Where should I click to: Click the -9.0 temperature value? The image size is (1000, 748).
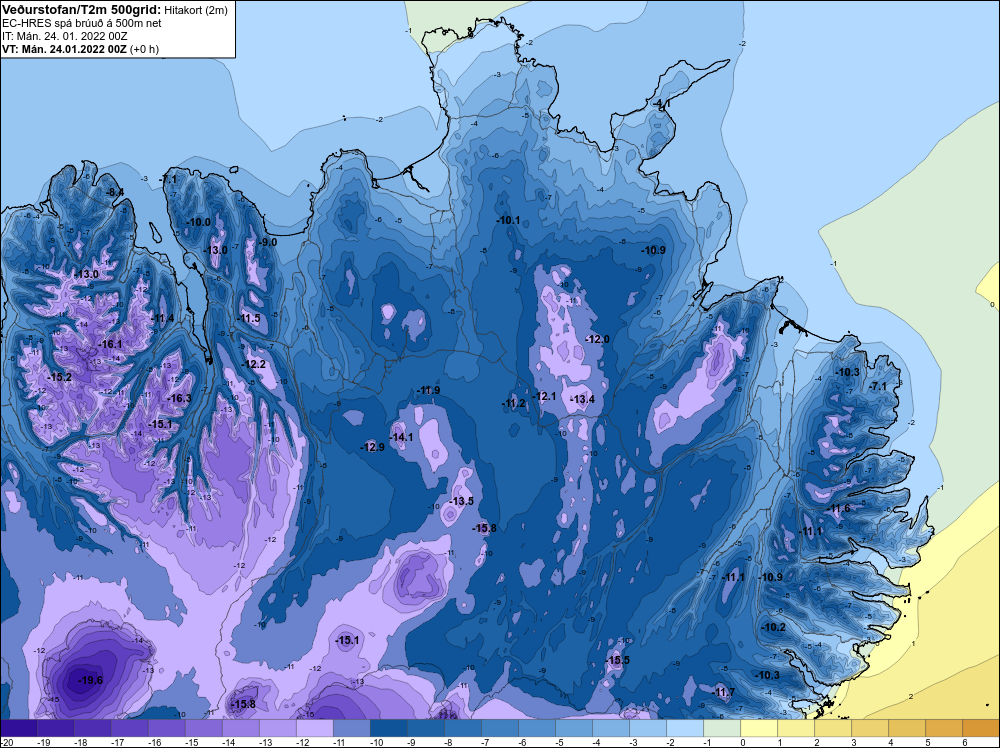(267, 242)
